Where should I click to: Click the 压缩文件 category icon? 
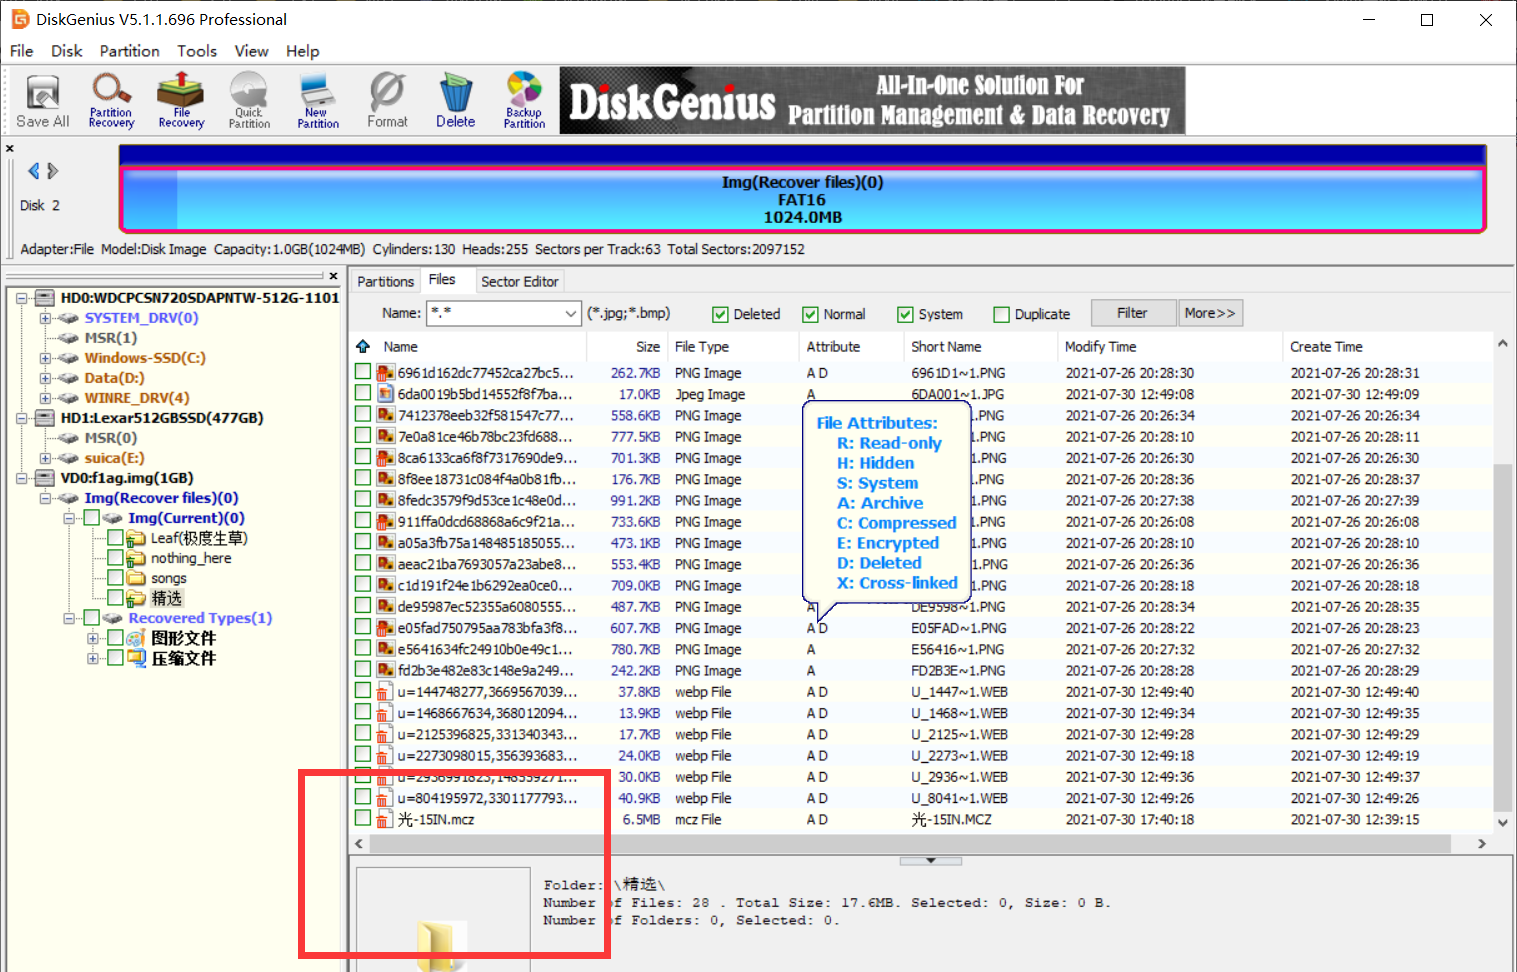pos(136,658)
